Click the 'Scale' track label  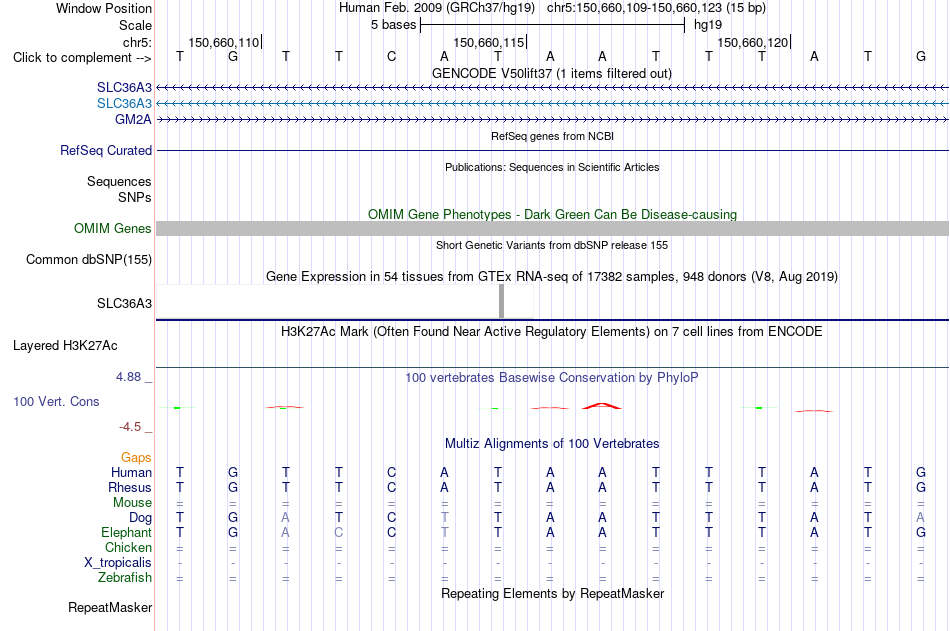click(135, 25)
